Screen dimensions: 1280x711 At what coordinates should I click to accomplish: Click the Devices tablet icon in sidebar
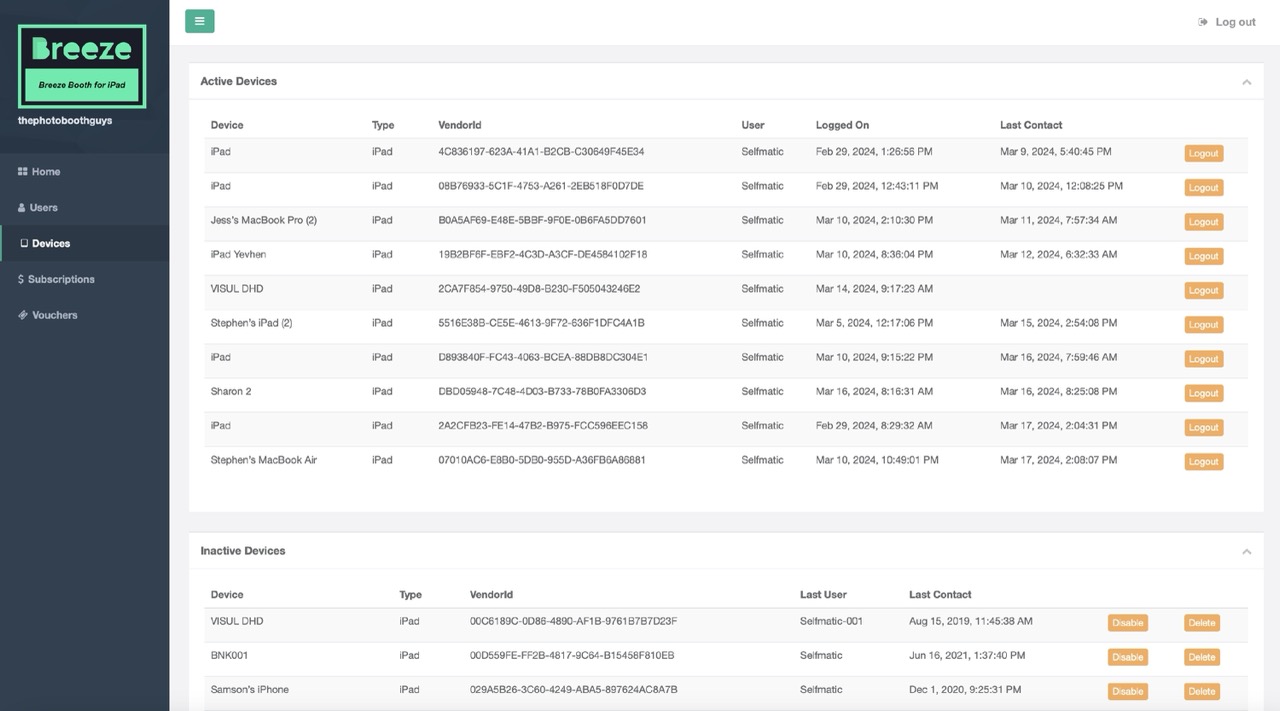(x=24, y=244)
